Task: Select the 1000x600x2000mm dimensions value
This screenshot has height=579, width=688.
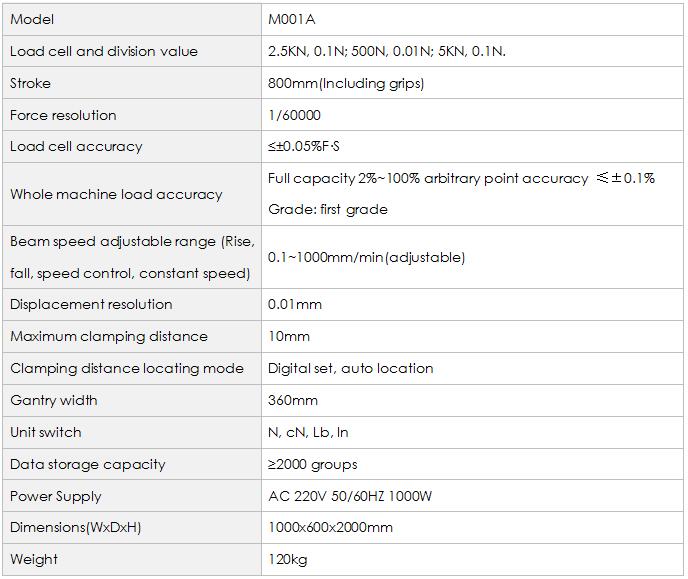Action: [x=330, y=527]
